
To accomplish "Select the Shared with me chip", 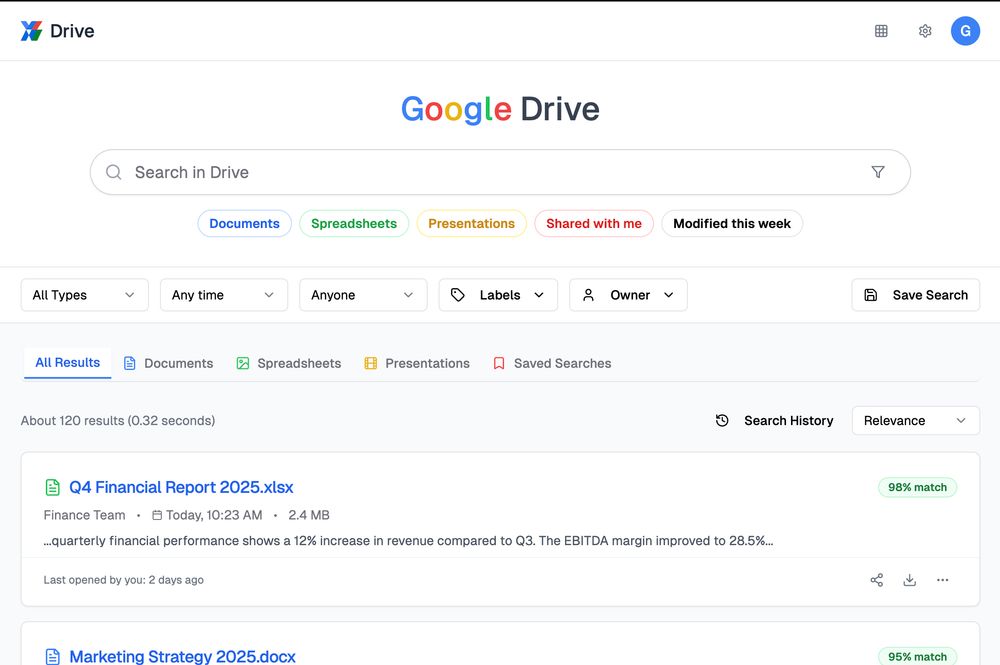I will (x=594, y=223).
